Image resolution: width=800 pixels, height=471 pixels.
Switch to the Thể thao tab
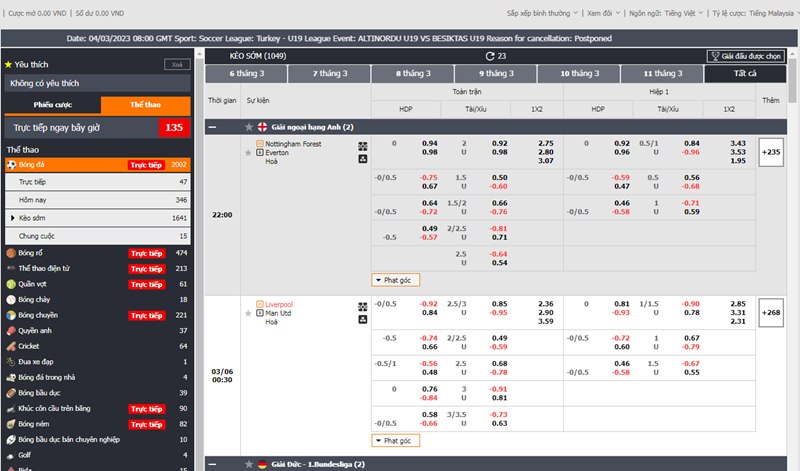coord(145,105)
